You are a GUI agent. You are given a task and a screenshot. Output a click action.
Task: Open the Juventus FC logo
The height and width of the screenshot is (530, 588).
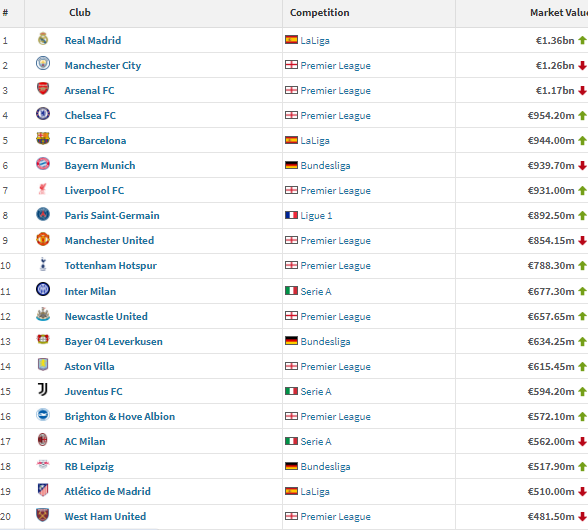tap(43, 389)
